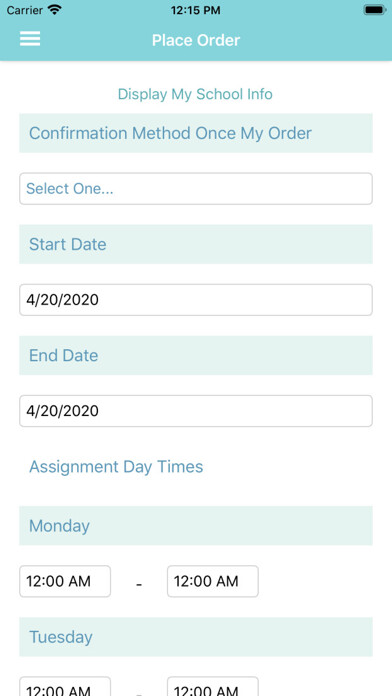This screenshot has width=392, height=696.
Task: Set Tuesday end time
Action: click(x=213, y=686)
